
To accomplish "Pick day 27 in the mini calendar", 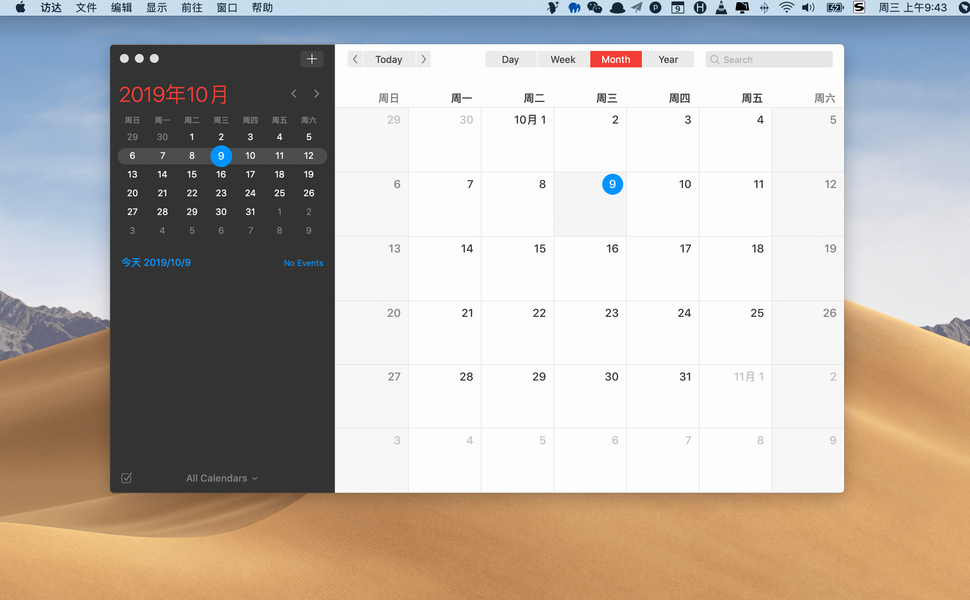I will (x=132, y=212).
